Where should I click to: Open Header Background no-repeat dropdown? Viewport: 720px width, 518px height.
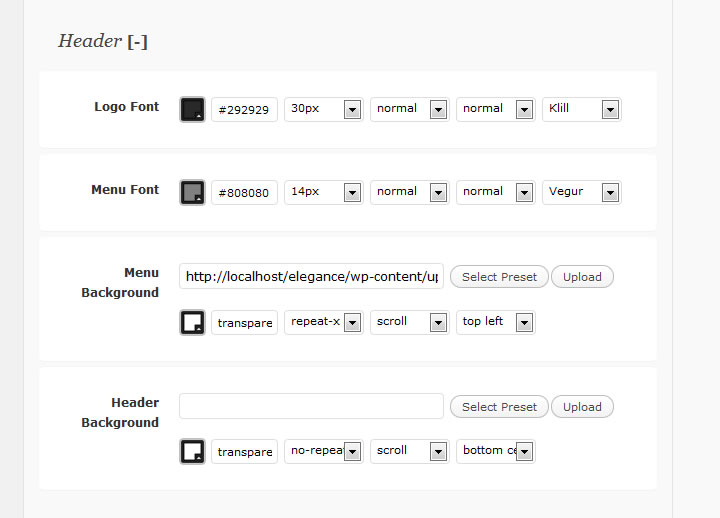click(x=323, y=451)
